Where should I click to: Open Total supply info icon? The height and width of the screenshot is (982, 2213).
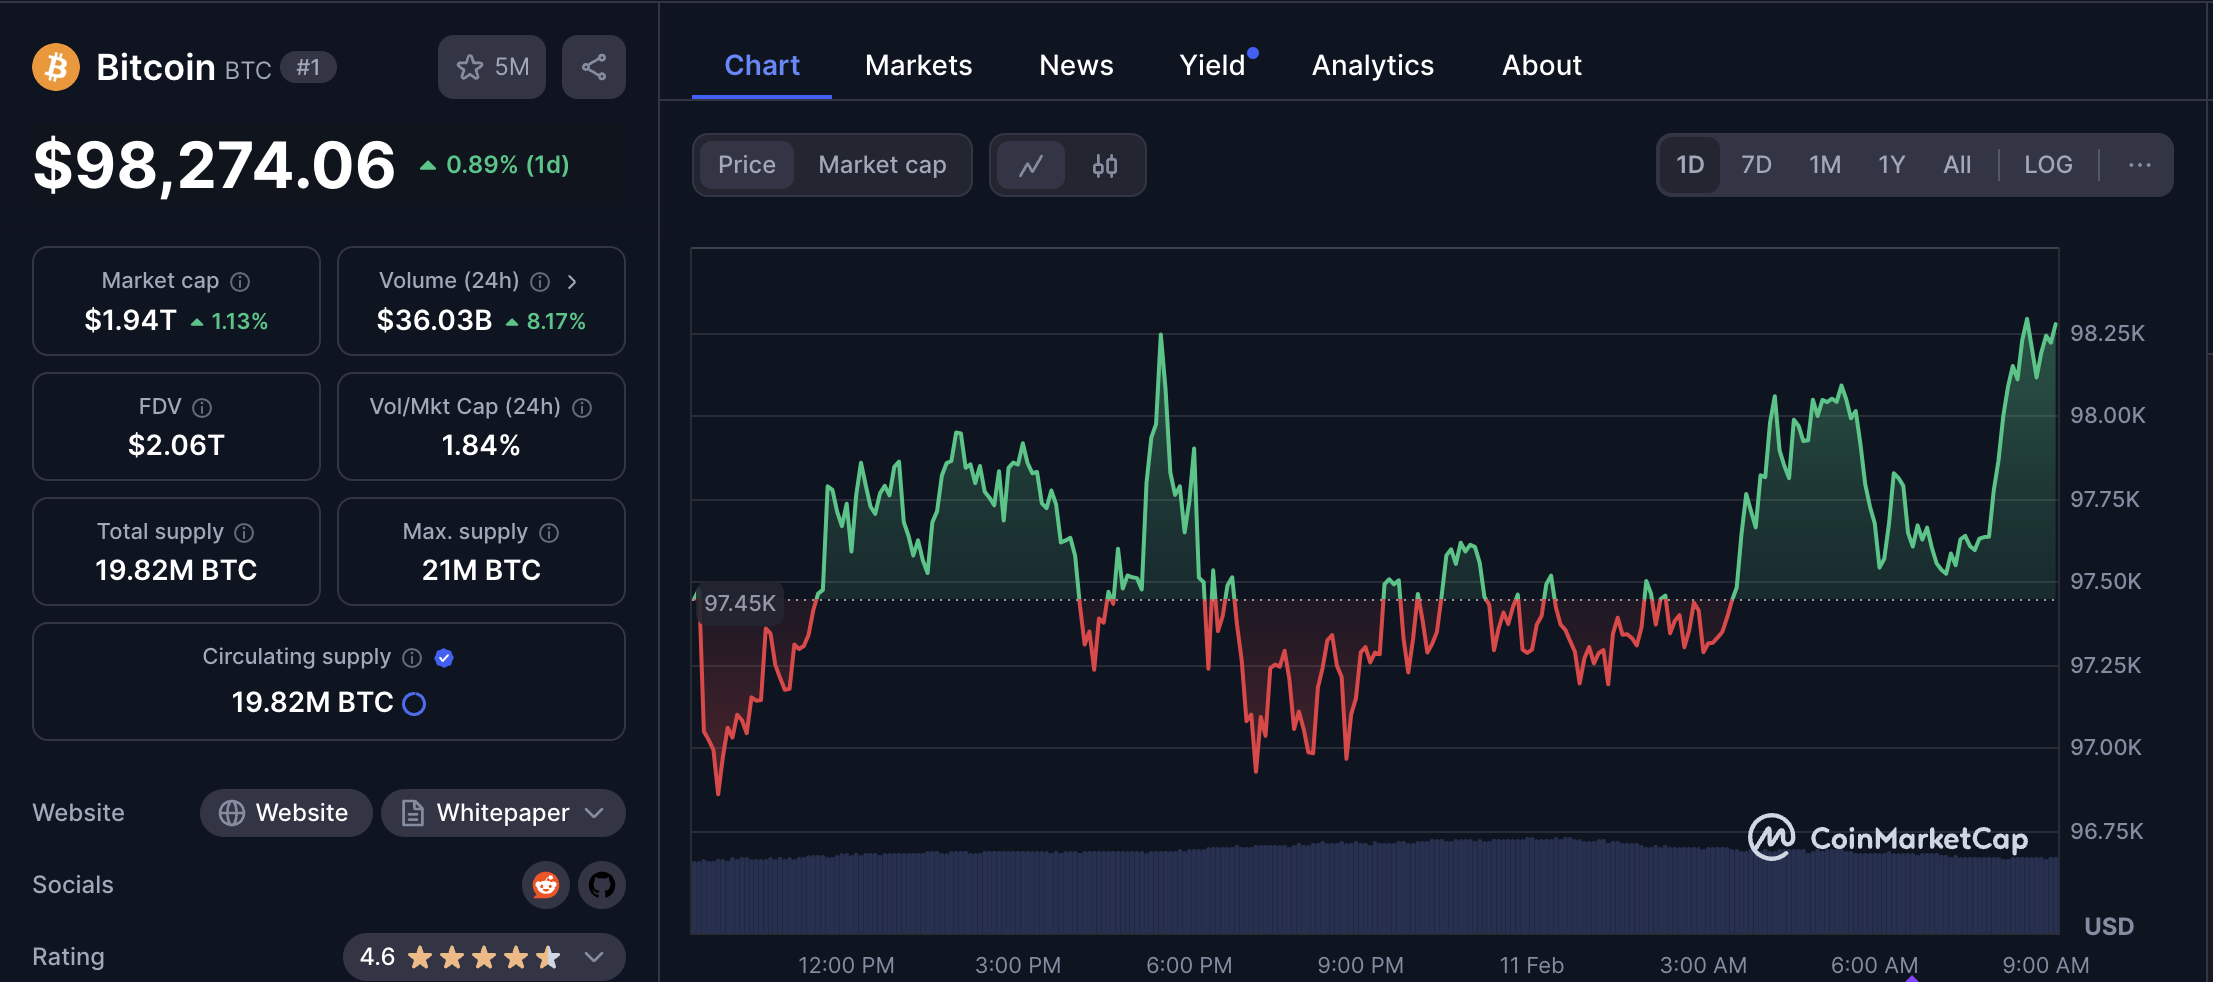(x=244, y=533)
